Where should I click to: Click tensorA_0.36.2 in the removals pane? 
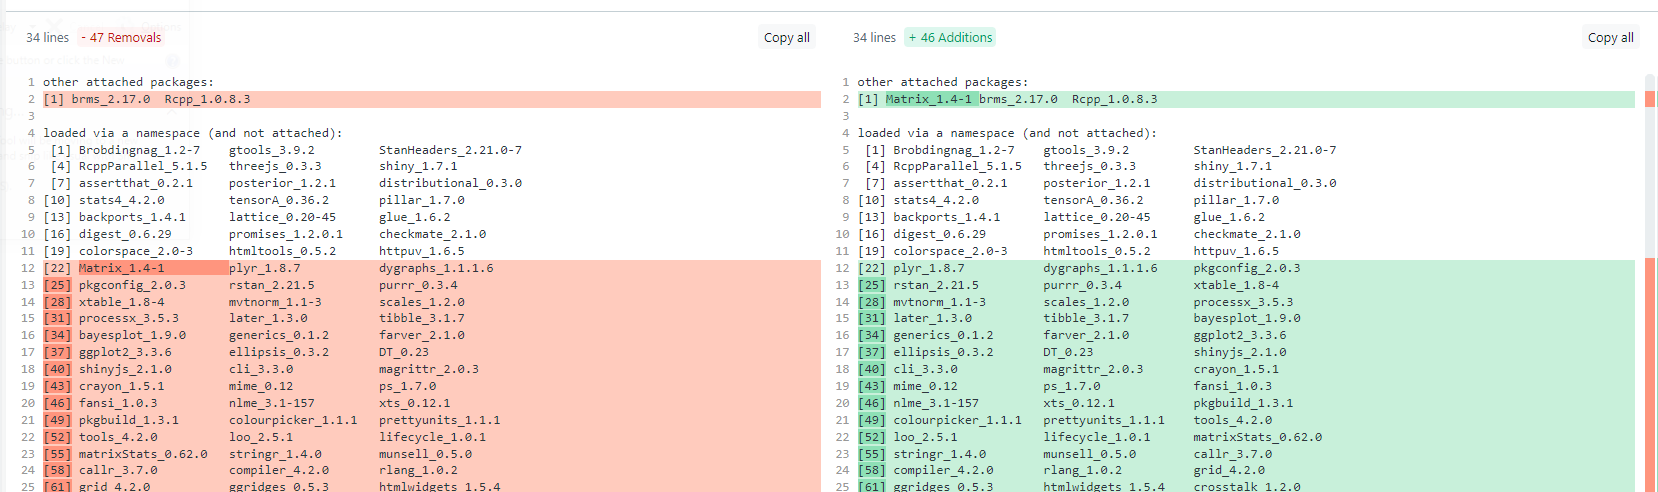[x=279, y=200]
